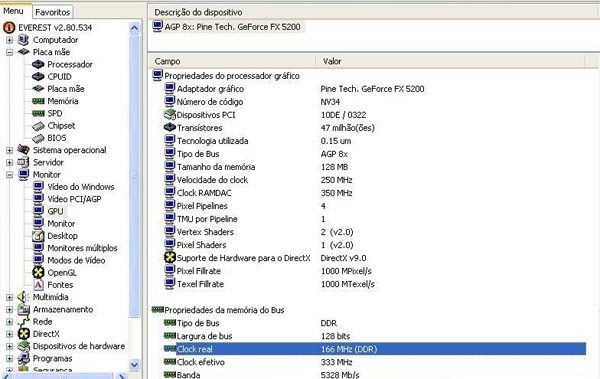Collapse the Placa mãe tree node
The image size is (600, 379).
point(10,52)
